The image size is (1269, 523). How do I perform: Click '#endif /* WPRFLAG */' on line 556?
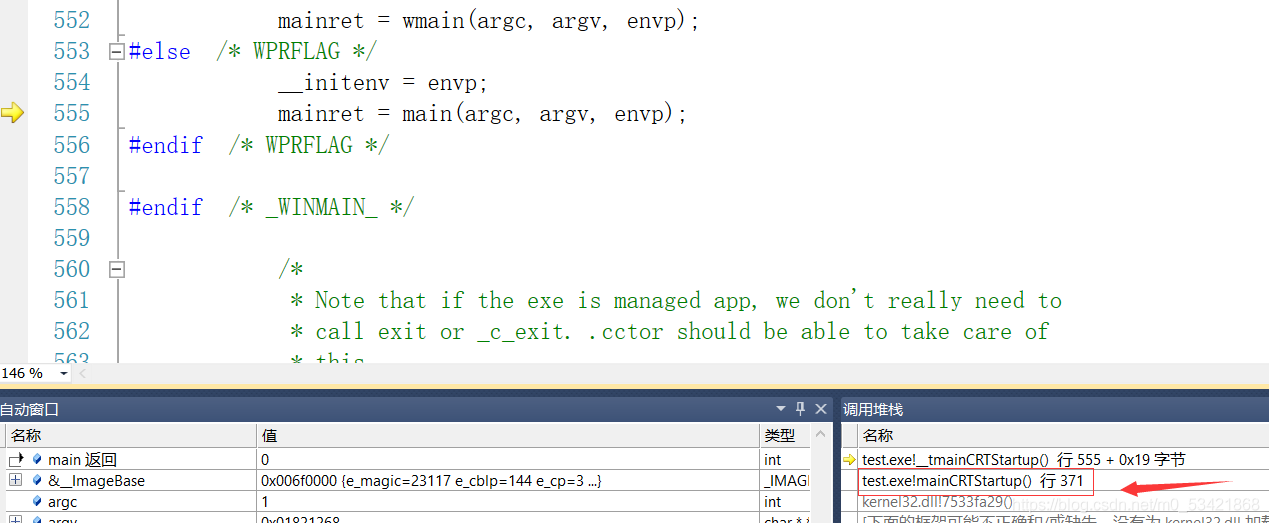pyautogui.click(x=259, y=145)
